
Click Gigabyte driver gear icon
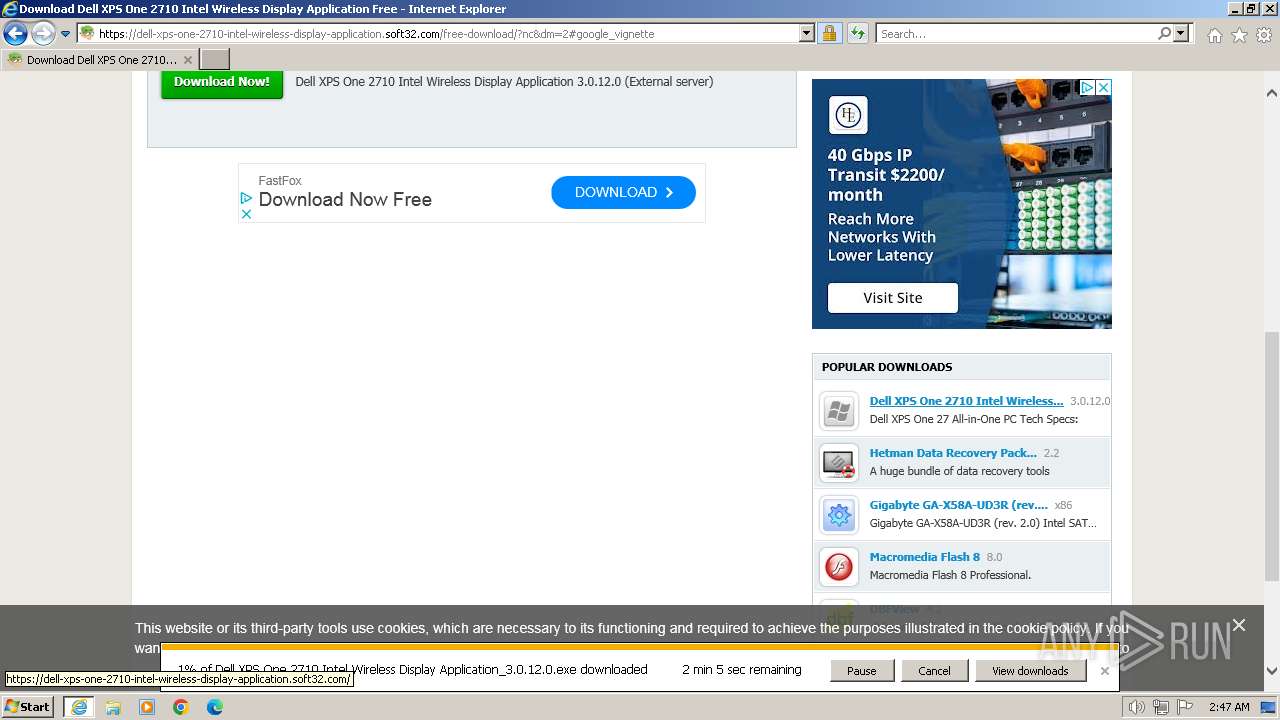coord(839,515)
